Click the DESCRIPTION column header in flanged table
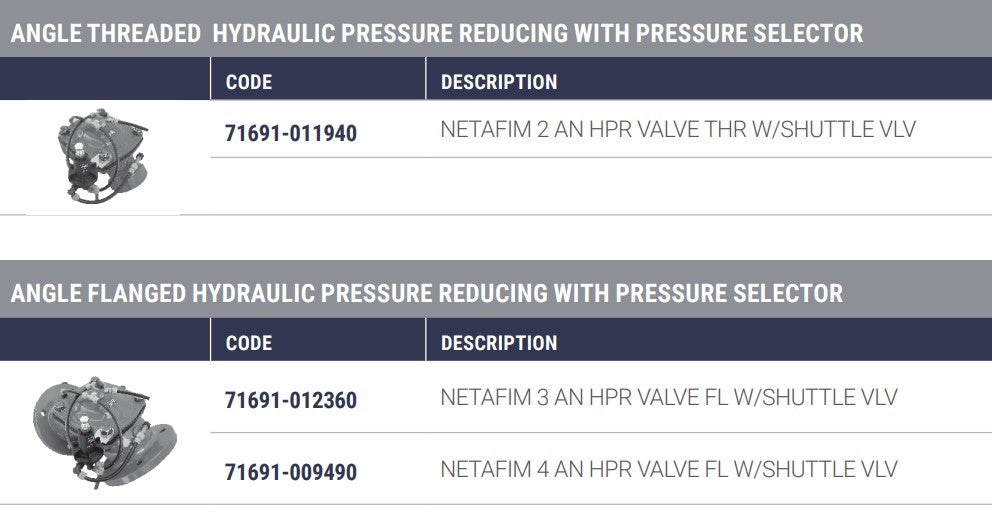This screenshot has width=992, height=516. pyautogui.click(x=499, y=343)
